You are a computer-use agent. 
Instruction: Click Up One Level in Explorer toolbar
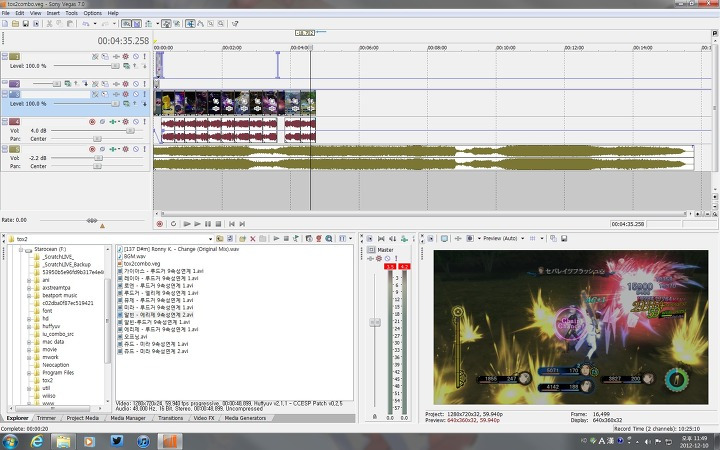[x=219, y=239]
